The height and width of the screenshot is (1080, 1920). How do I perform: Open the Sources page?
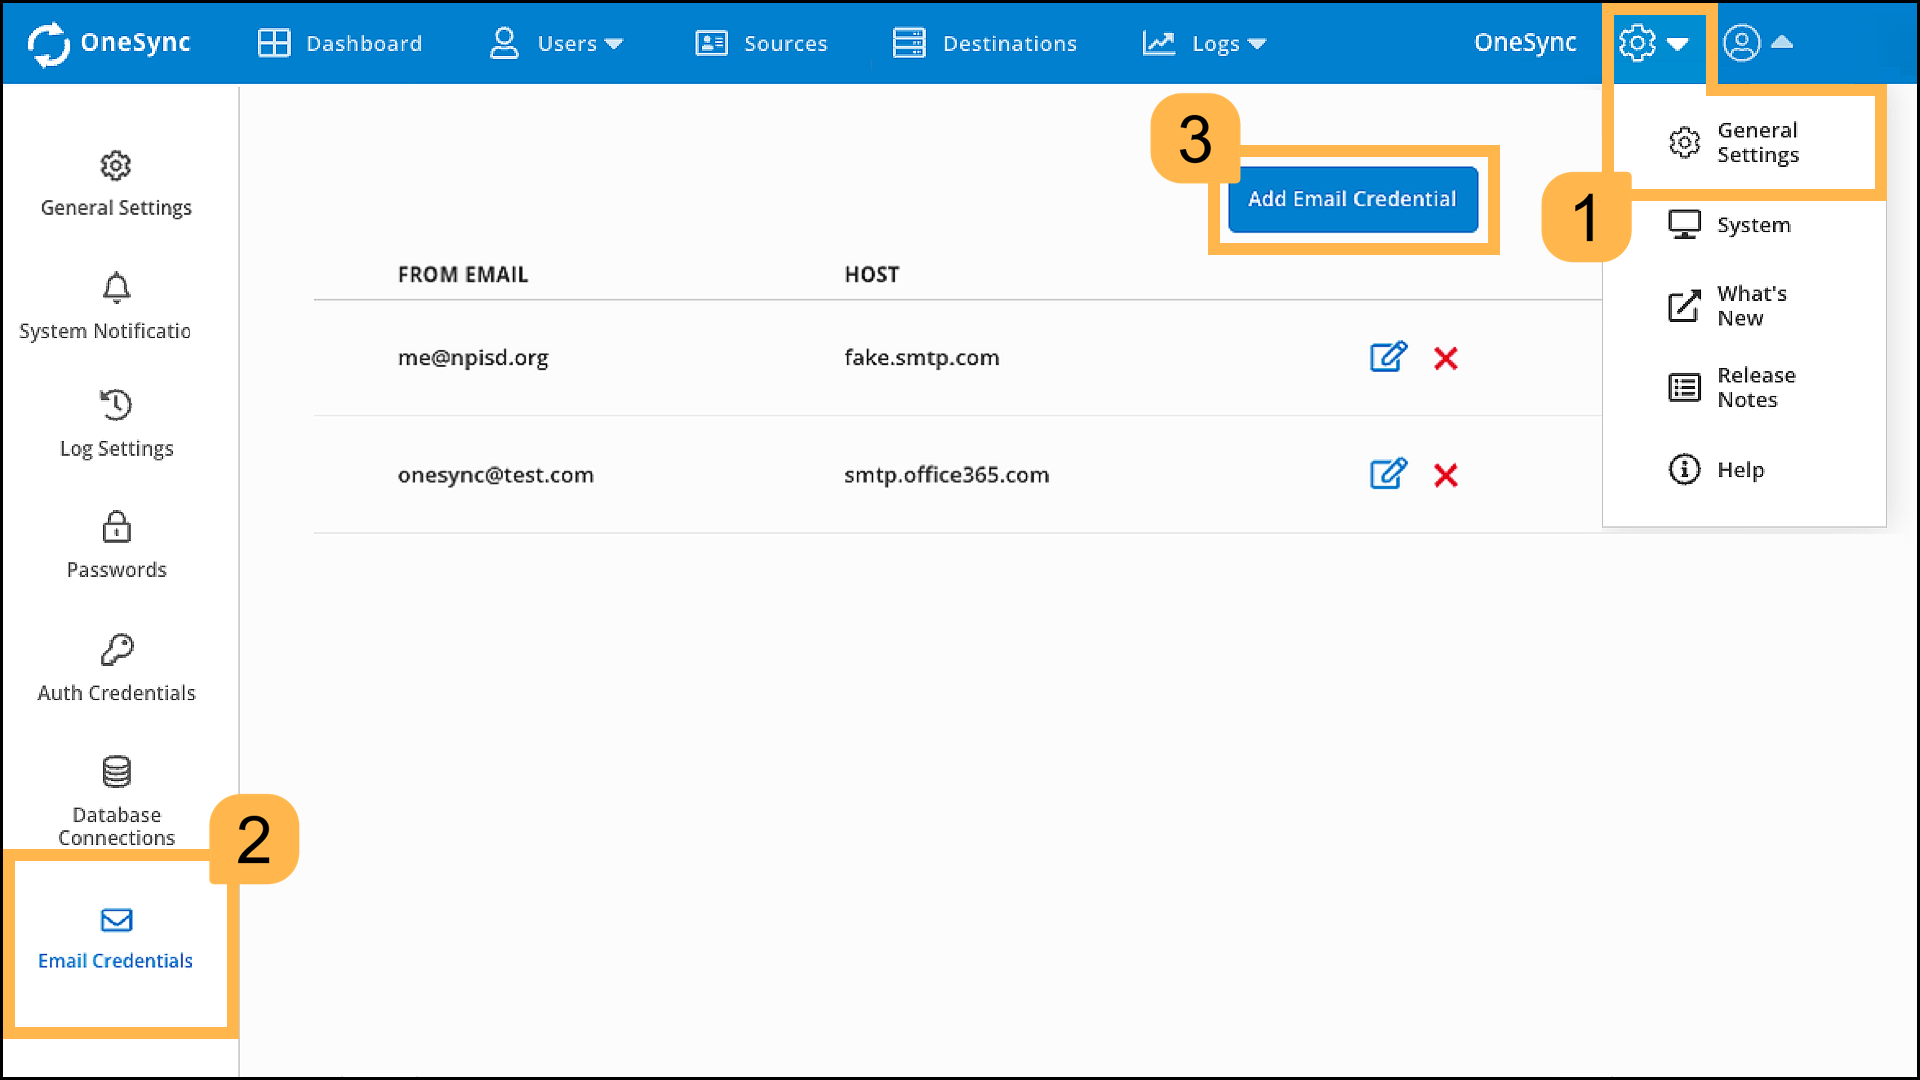click(x=761, y=43)
